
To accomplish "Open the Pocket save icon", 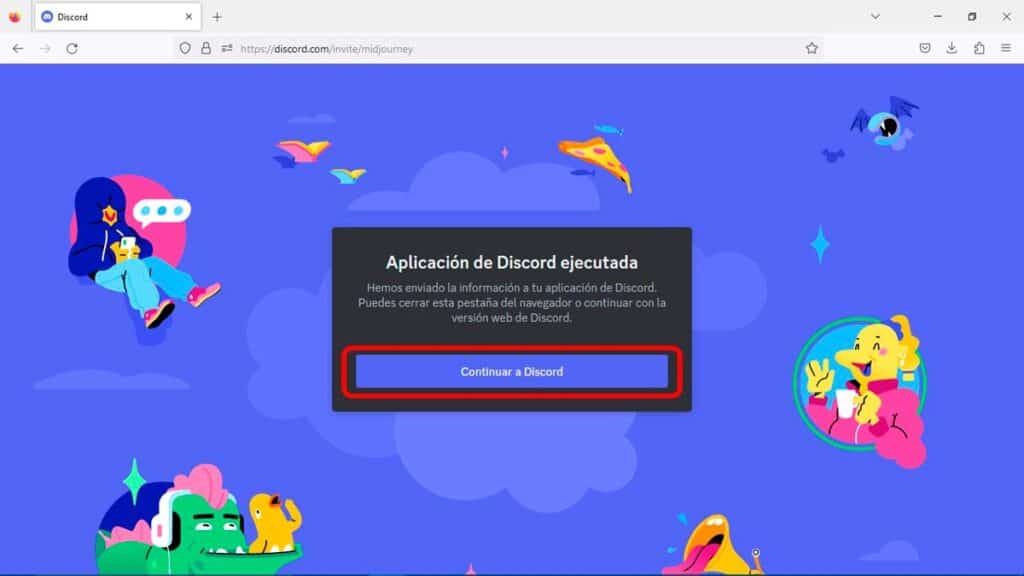I will pos(925,48).
